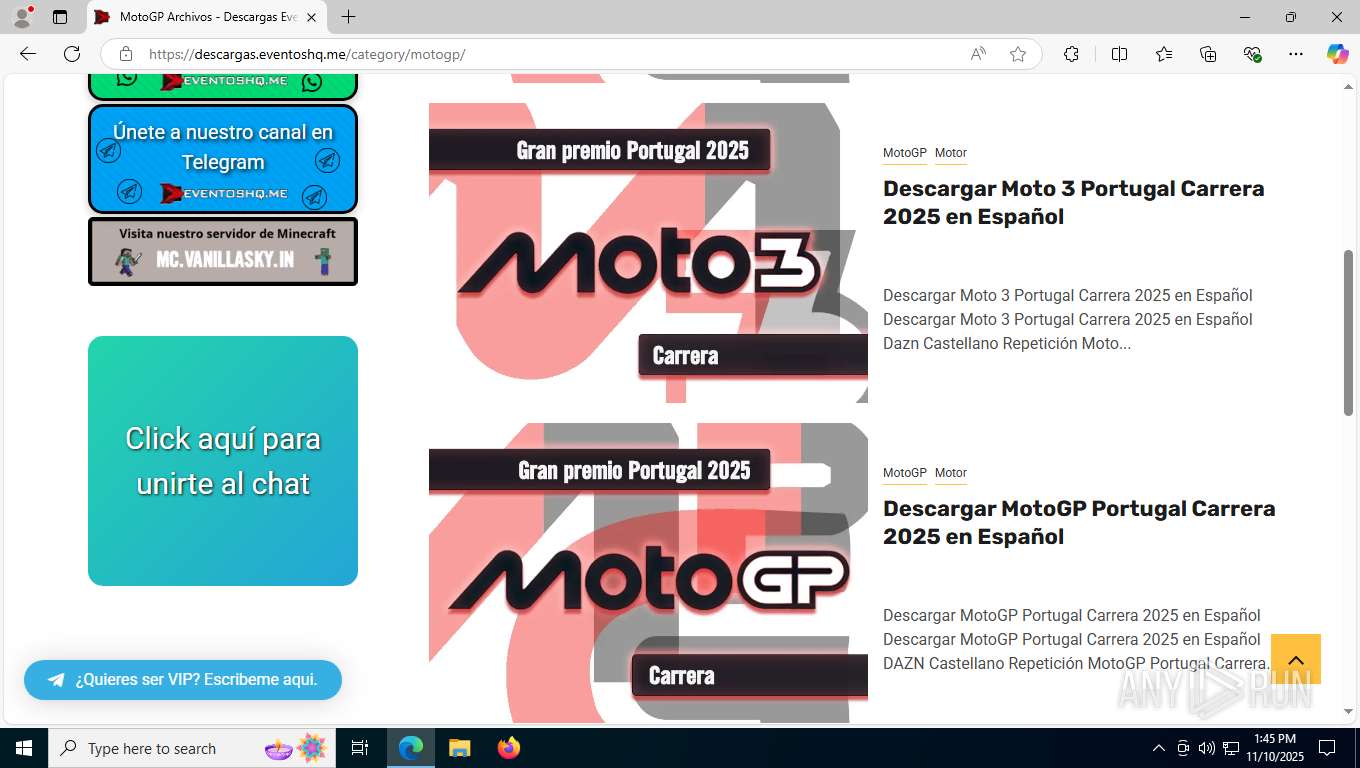Open the notification center icon

(1327, 748)
